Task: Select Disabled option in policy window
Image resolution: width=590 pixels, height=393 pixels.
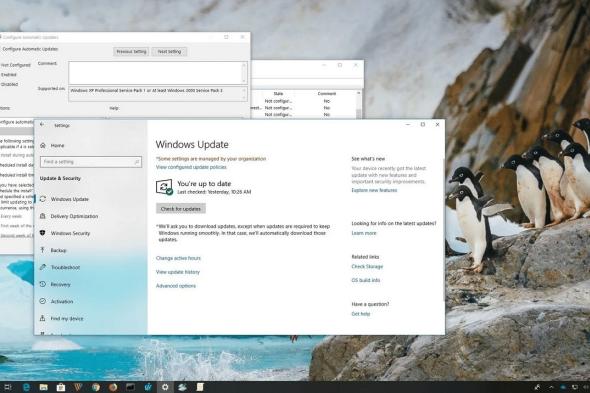Action: pos(9,84)
